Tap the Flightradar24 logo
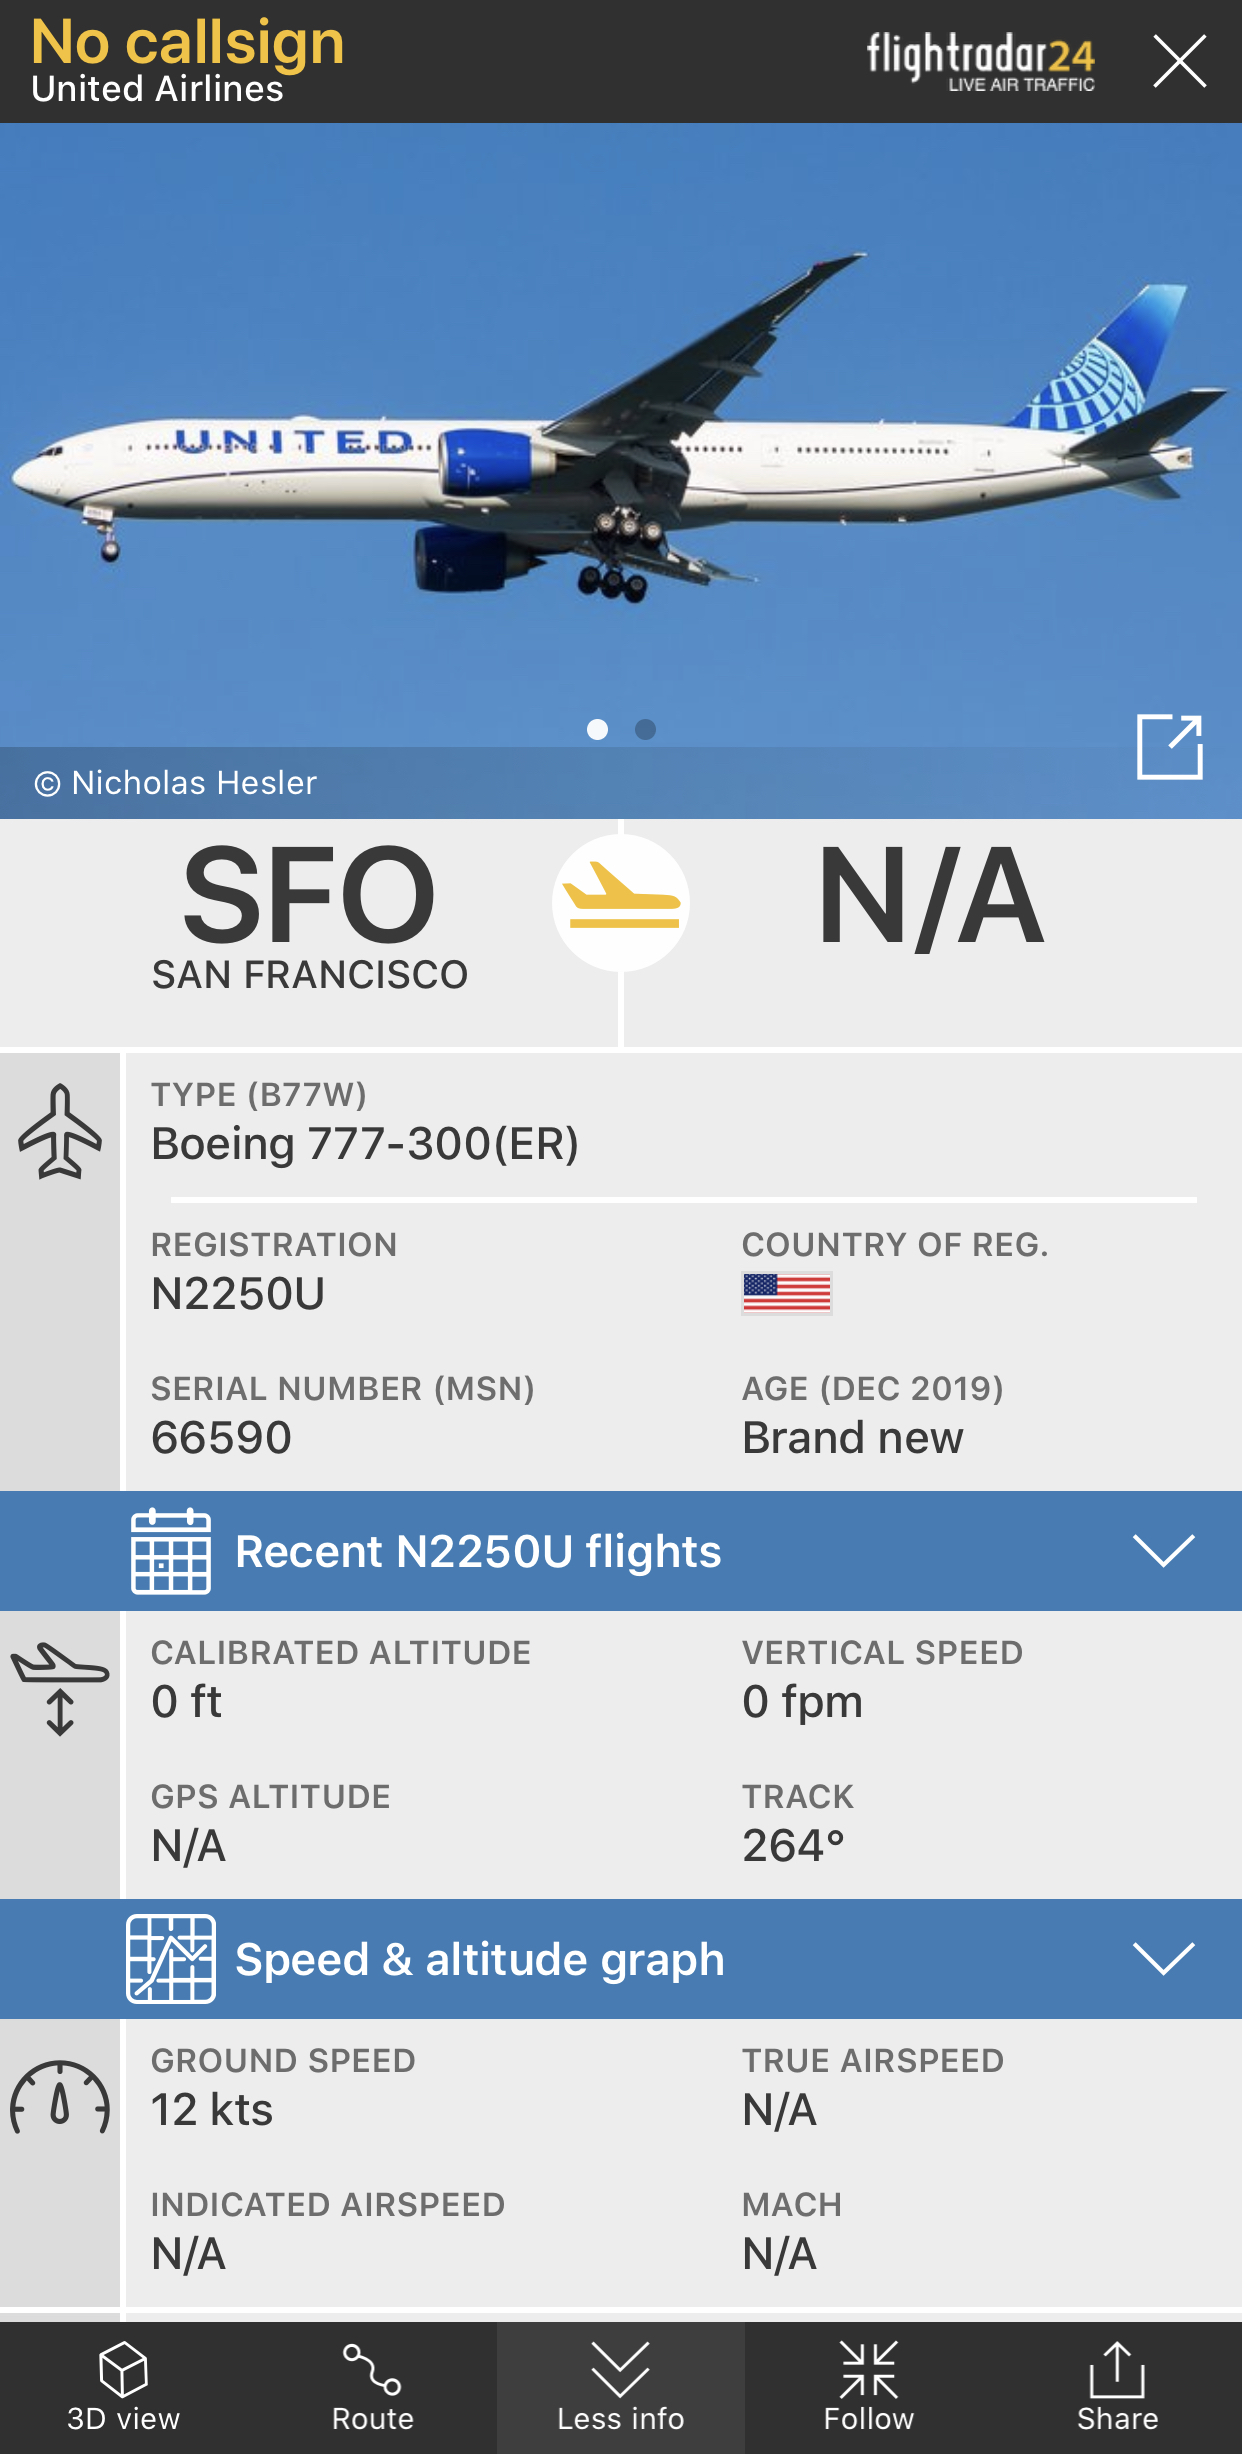The image size is (1242, 2454). [x=980, y=61]
